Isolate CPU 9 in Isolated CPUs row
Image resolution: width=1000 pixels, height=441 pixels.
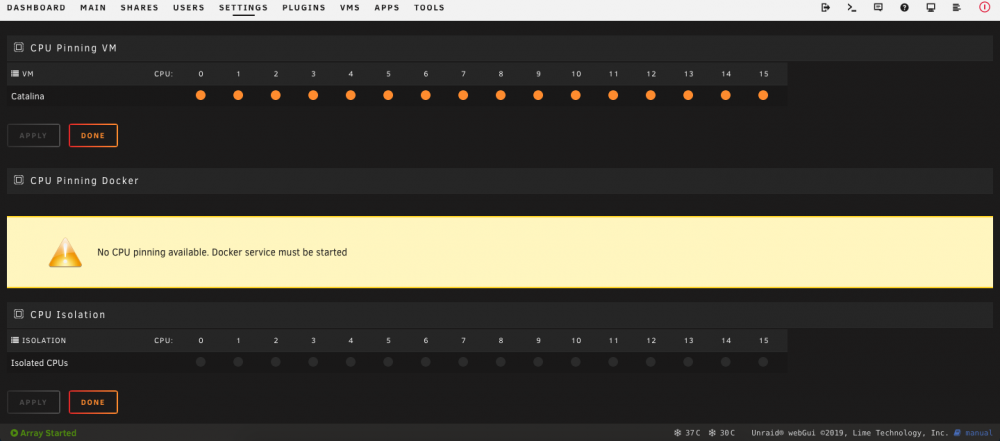point(538,362)
